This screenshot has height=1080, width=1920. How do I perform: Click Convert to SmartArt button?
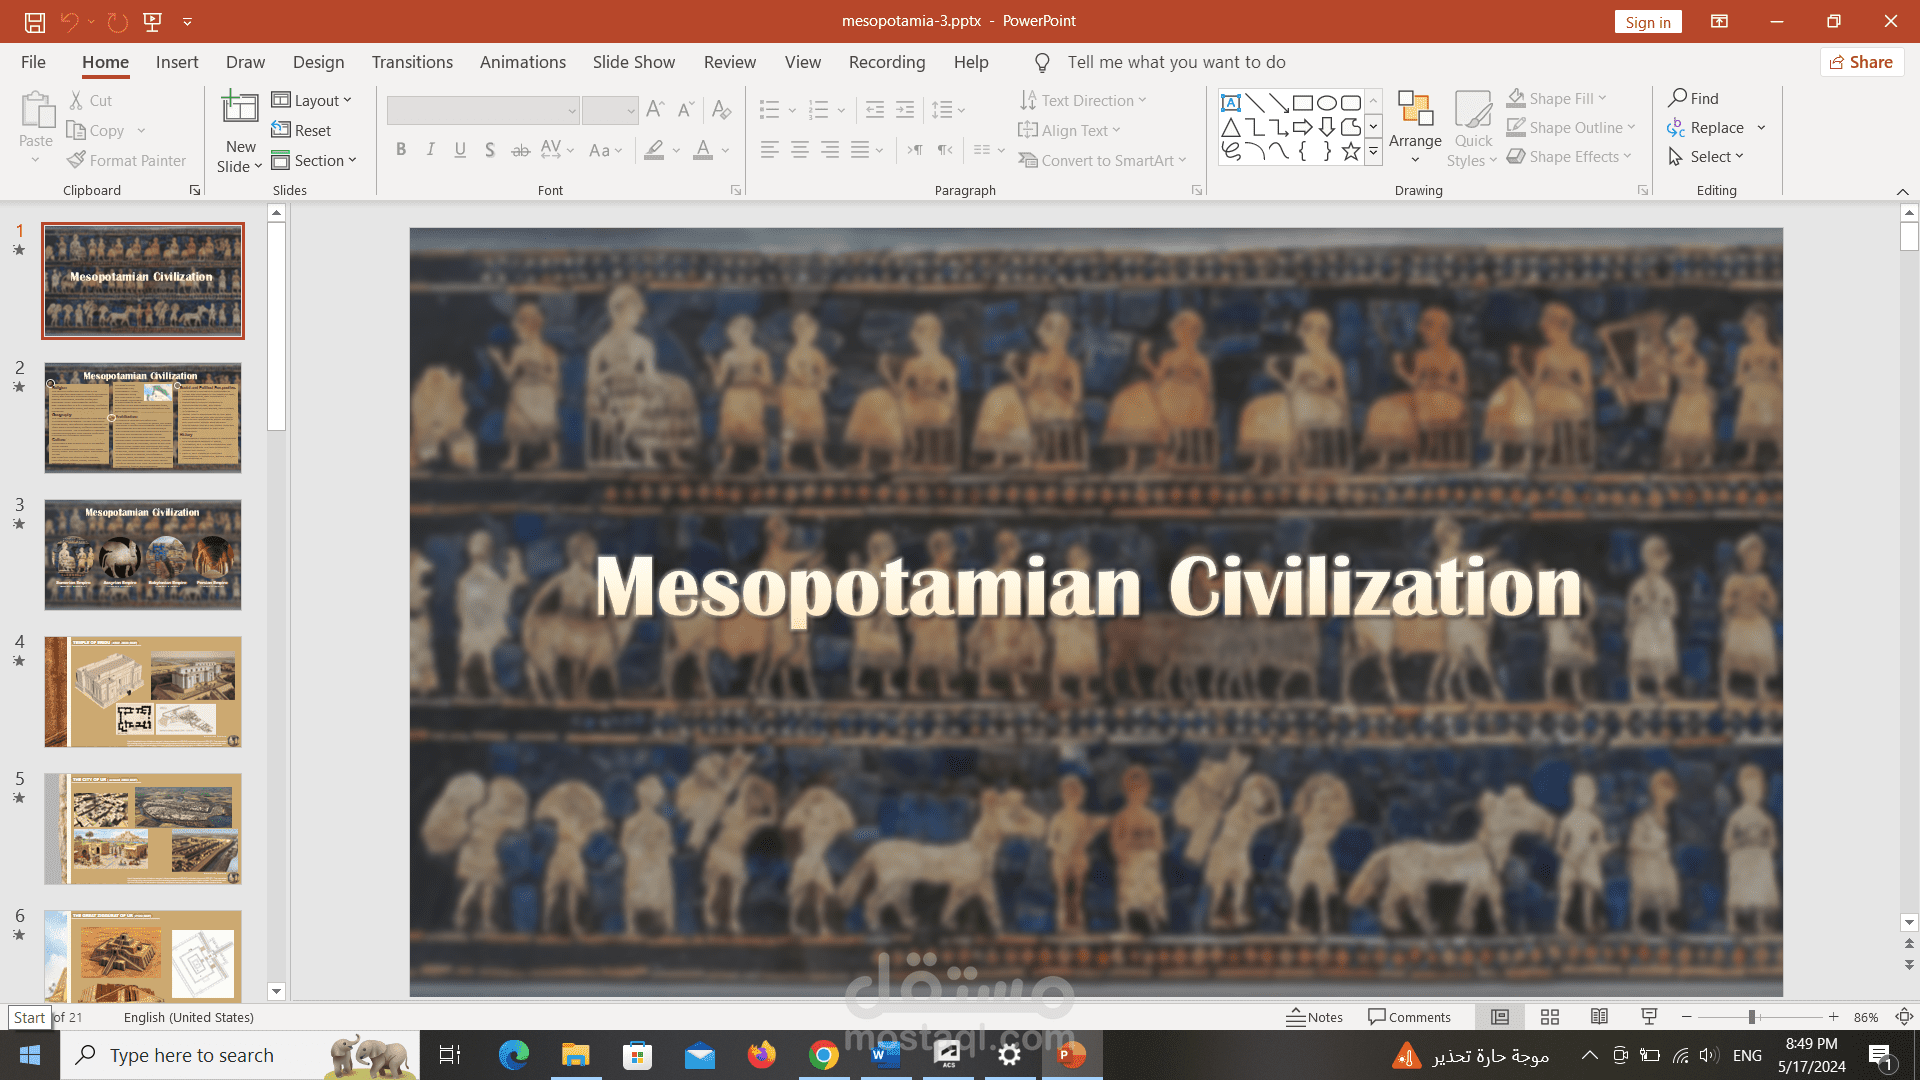1101,160
